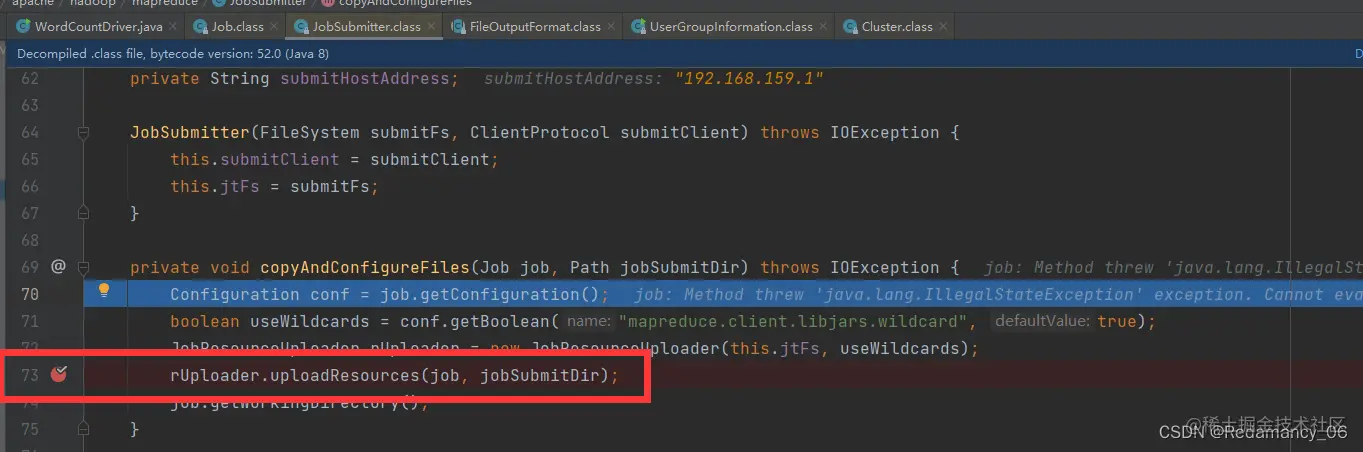The image size is (1363, 452).
Task: Click the 'name:' parameter hint on line 71
Action: click(589, 321)
